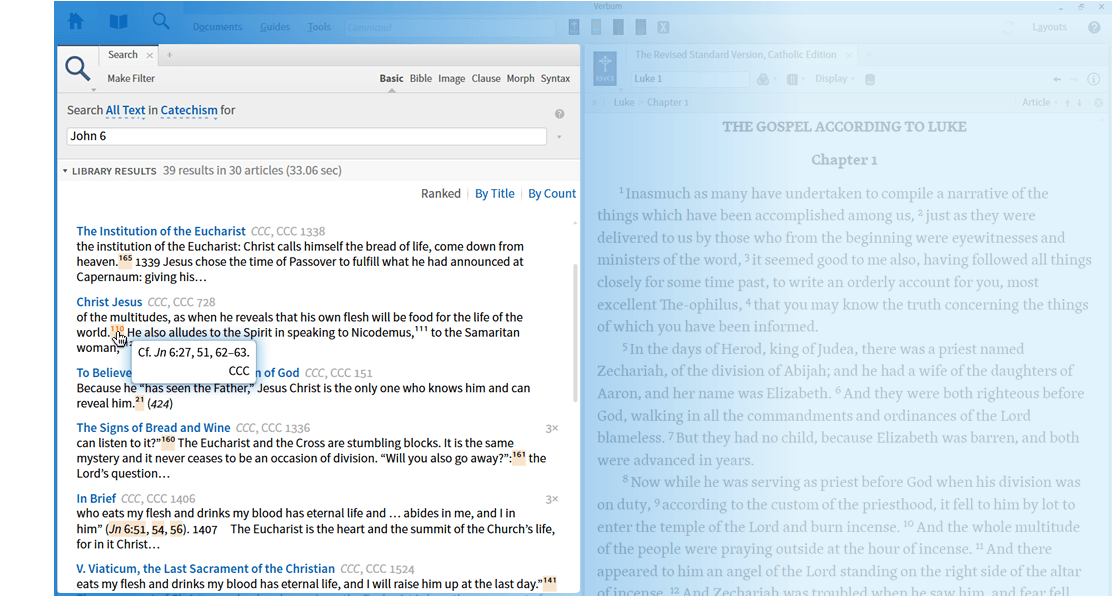The width and height of the screenshot is (1112, 596).
Task: Click footnote 111 after Nicodemus
Action: pyautogui.click(x=421, y=329)
